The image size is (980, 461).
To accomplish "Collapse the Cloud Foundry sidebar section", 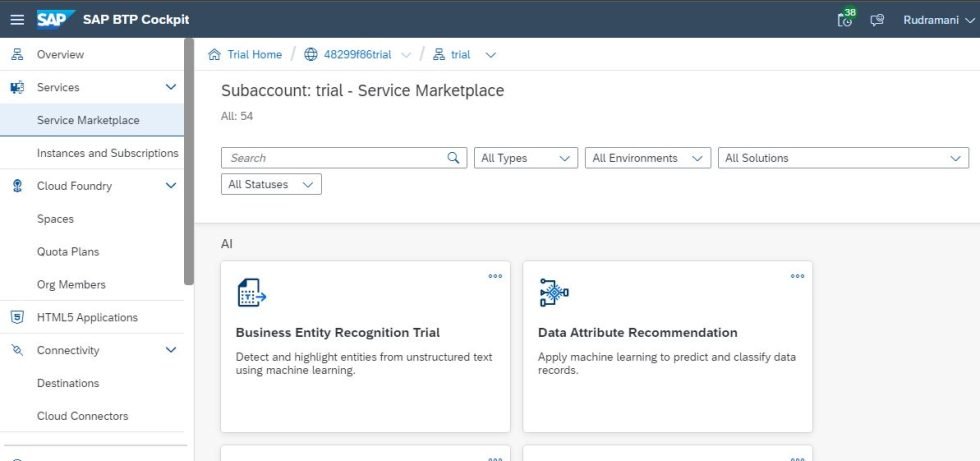I will (171, 186).
